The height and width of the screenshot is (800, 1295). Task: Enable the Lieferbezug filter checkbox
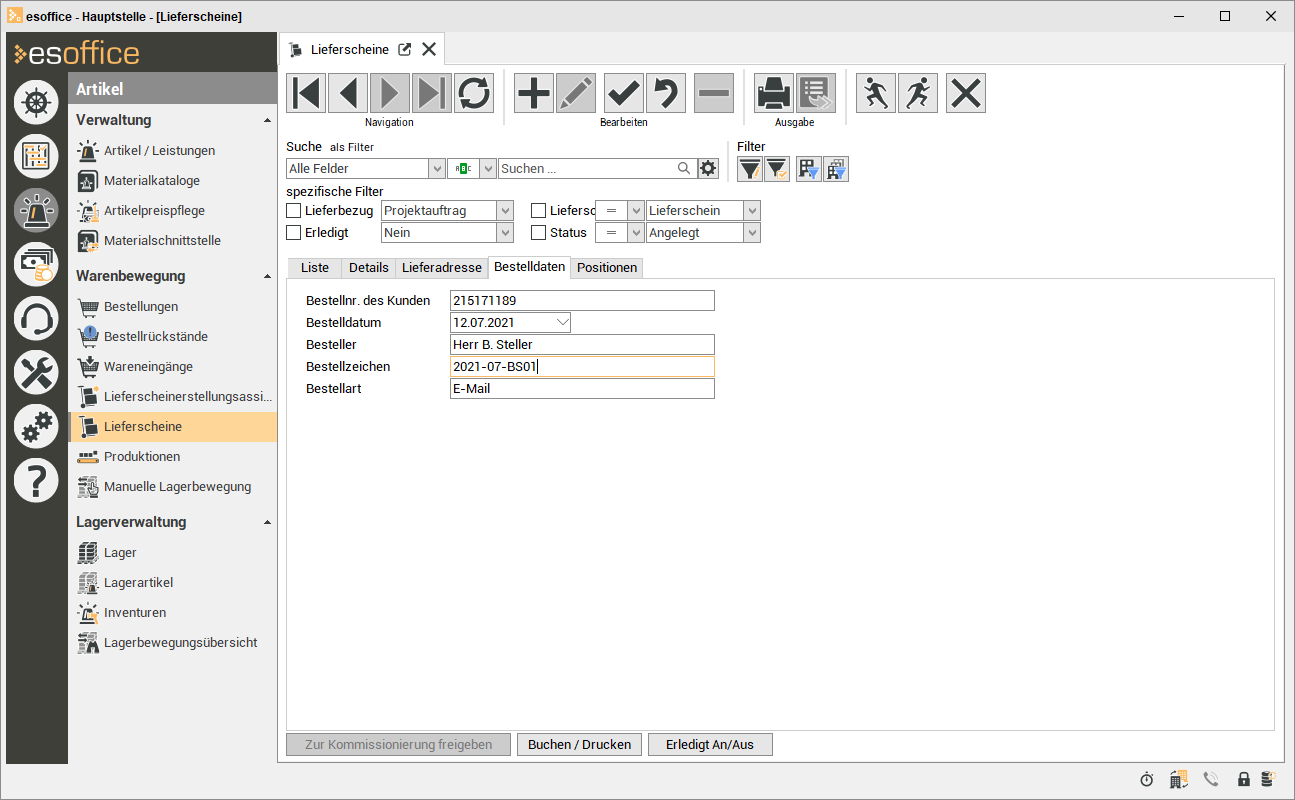[294, 211]
